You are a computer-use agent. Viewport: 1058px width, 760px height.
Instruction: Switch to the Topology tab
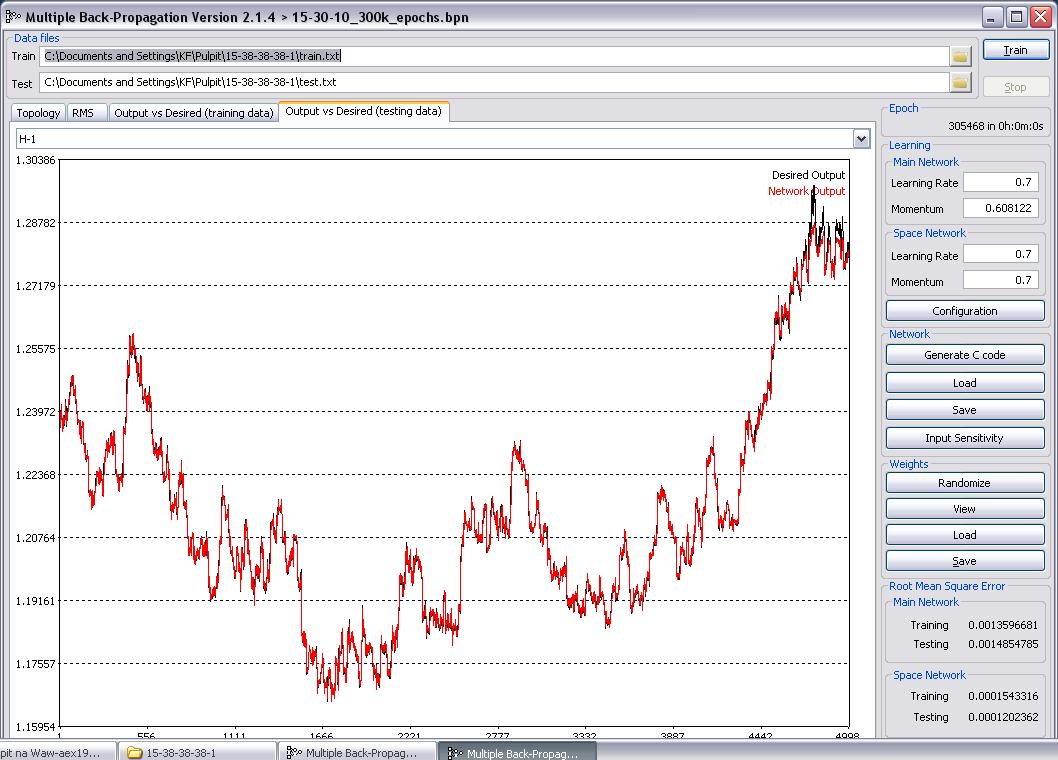click(38, 113)
